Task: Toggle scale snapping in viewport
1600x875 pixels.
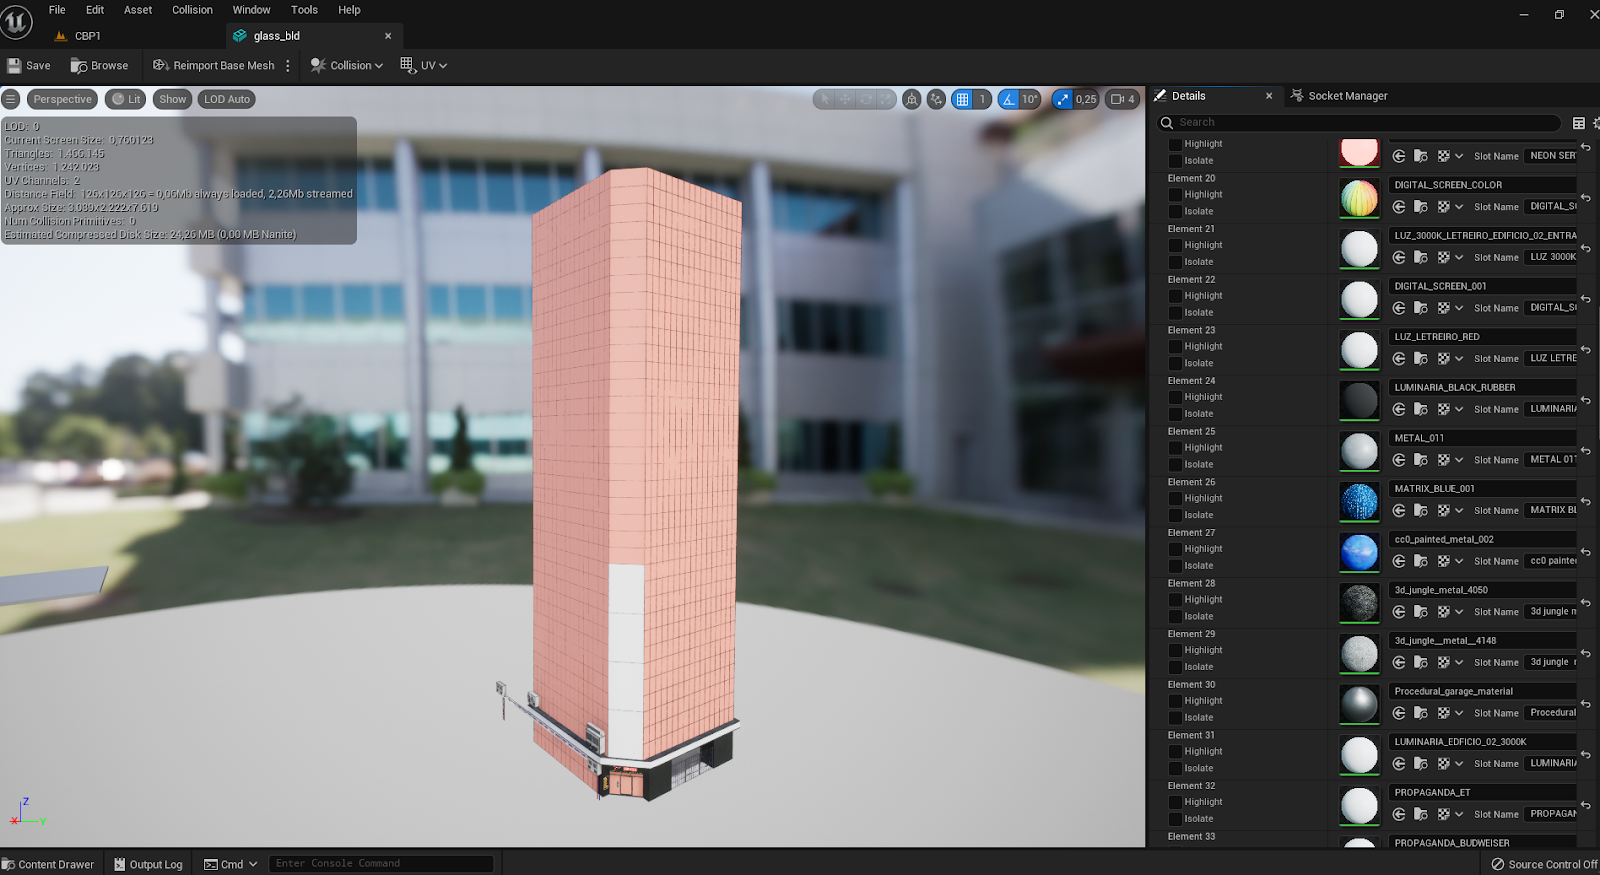Action: pyautogui.click(x=1062, y=99)
